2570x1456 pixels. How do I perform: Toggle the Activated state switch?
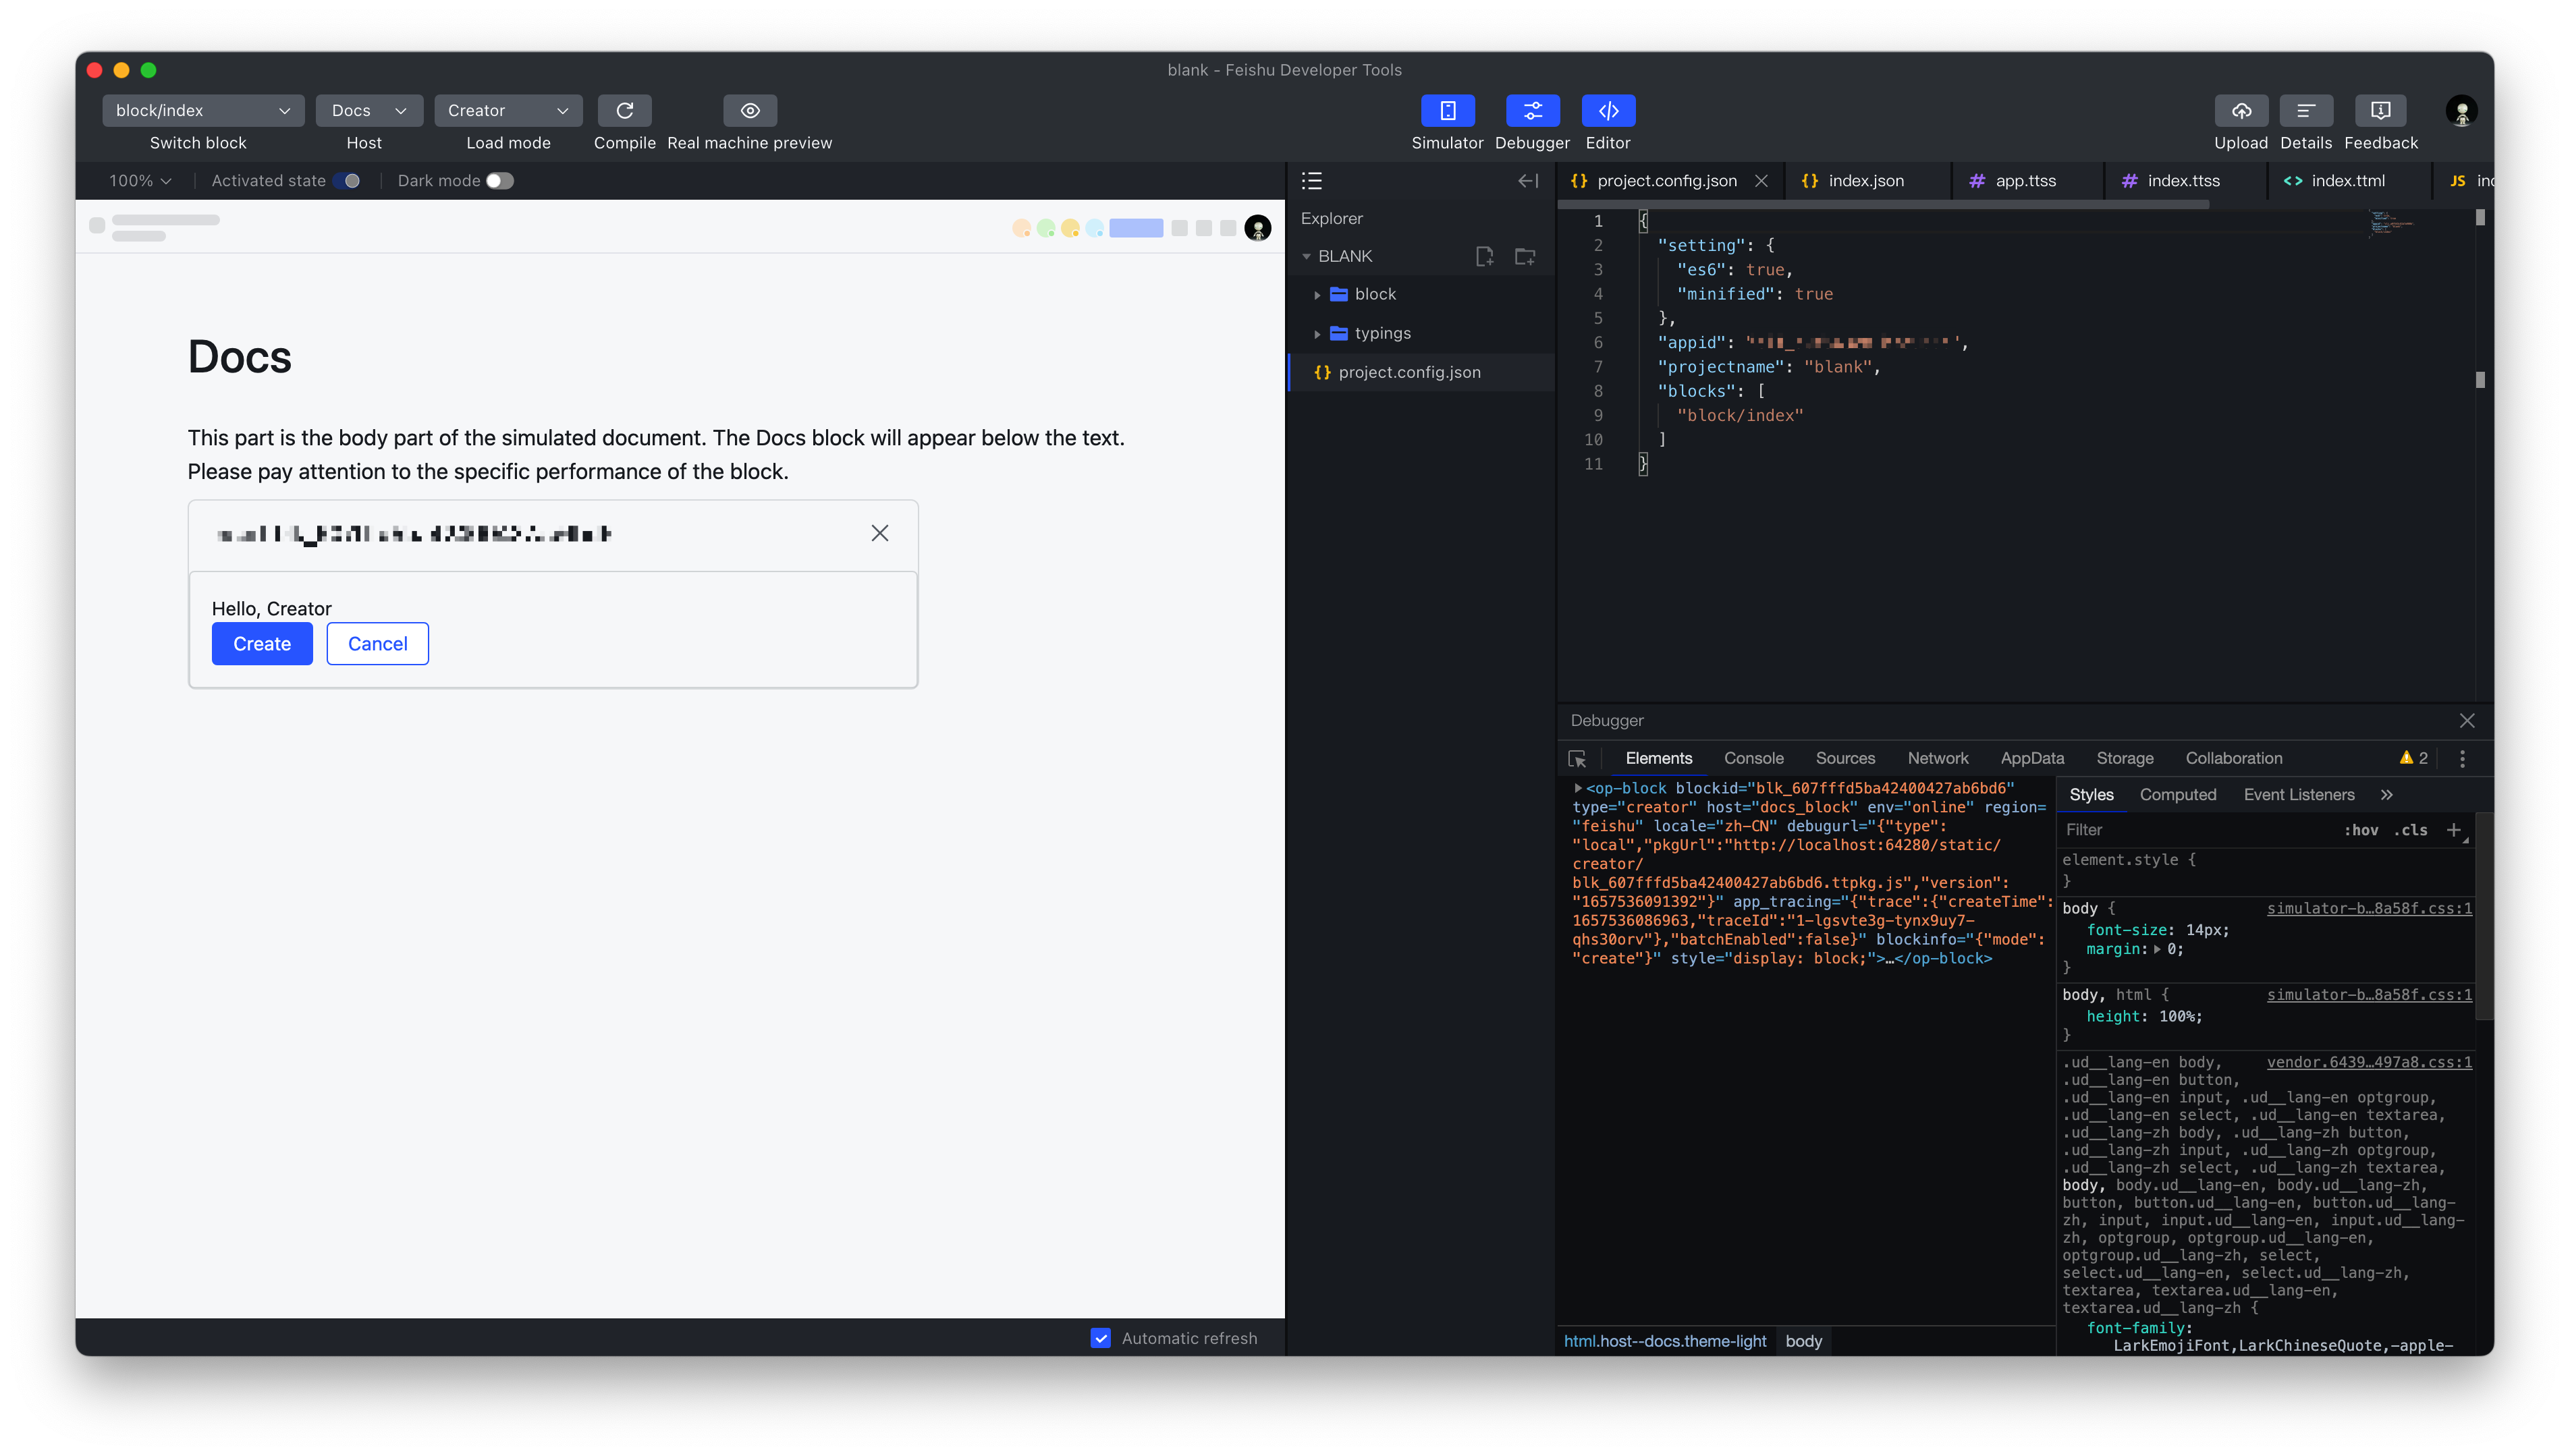(348, 180)
